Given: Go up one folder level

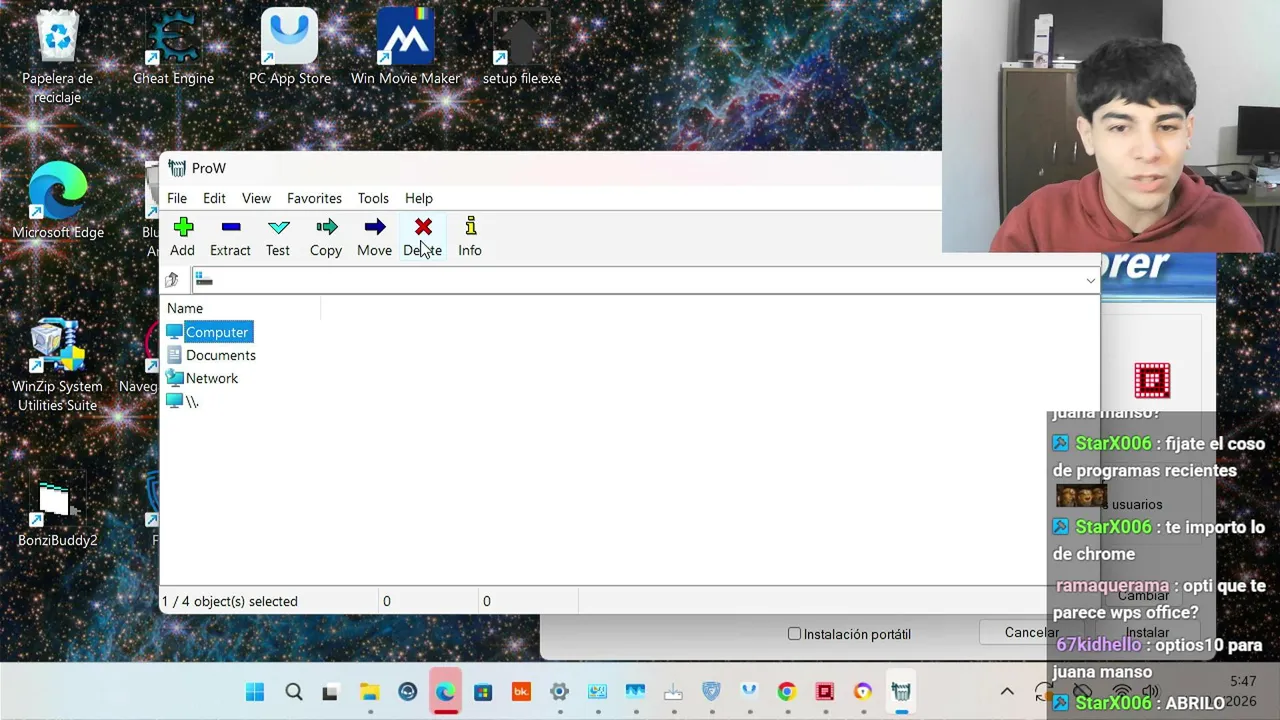Looking at the screenshot, I should click(x=172, y=280).
